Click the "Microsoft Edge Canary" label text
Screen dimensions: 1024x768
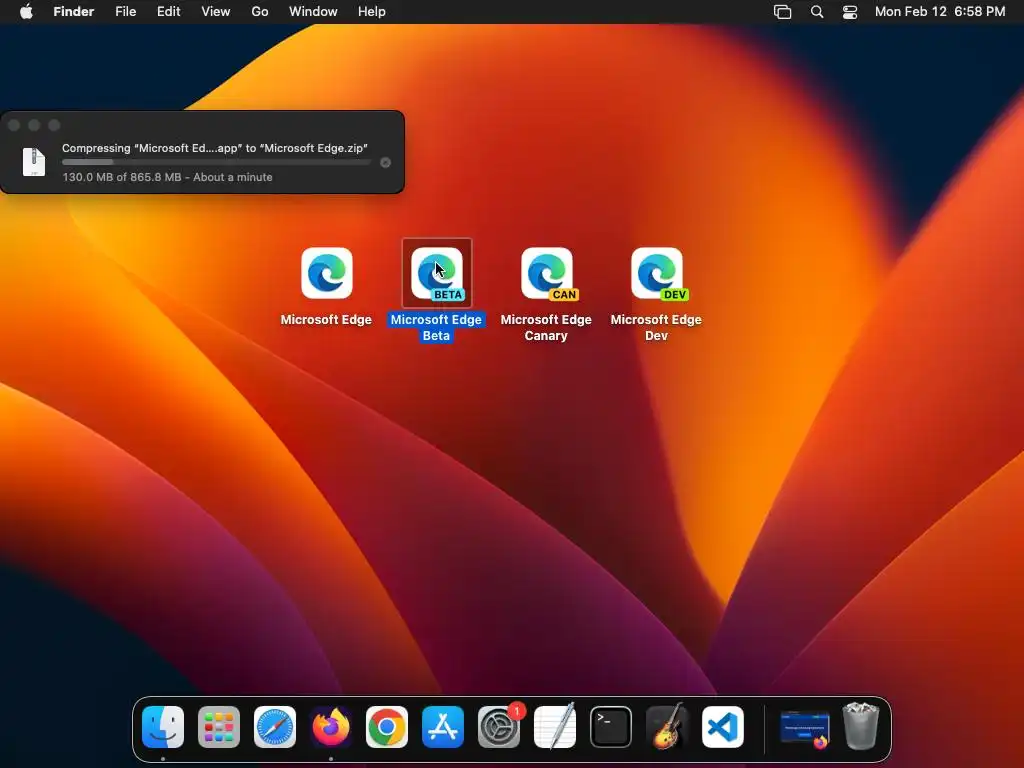(x=546, y=327)
